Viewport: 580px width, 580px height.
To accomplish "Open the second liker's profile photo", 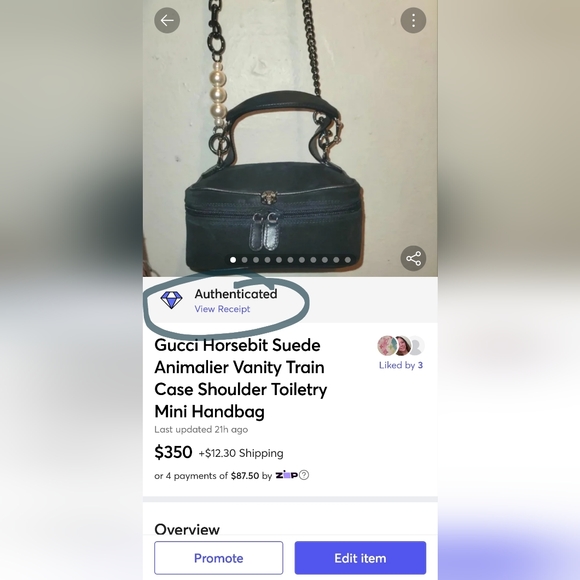I will click(x=402, y=345).
